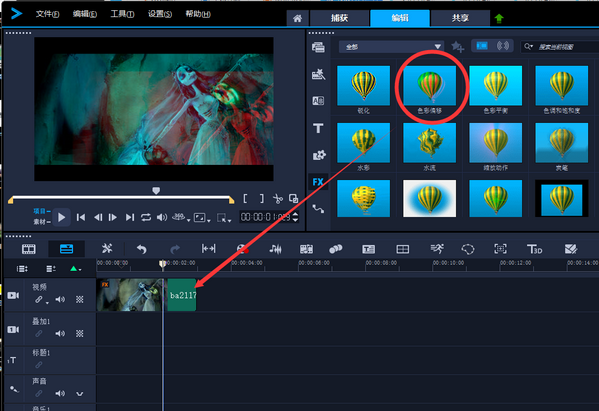Fit project in timeline window

(209, 249)
